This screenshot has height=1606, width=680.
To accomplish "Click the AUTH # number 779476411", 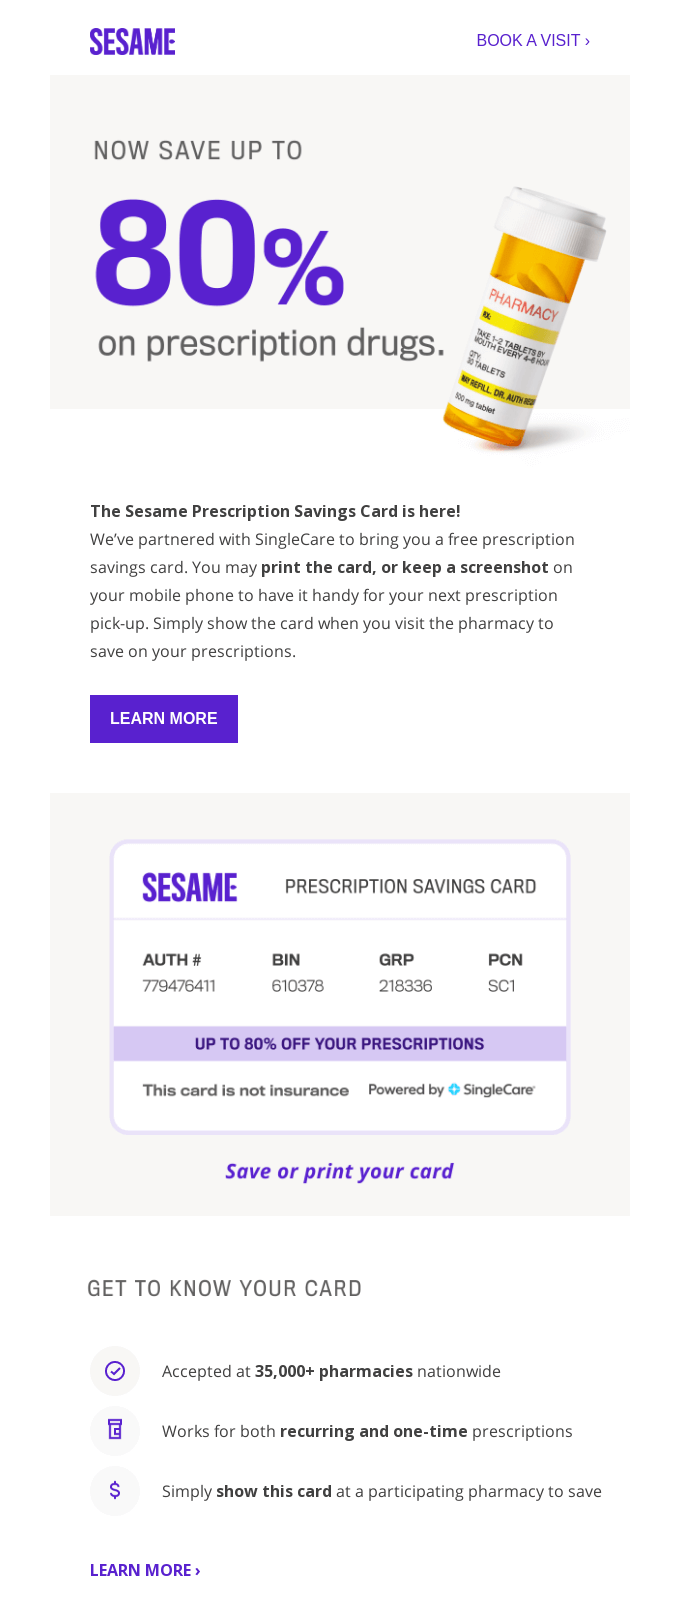I will [179, 986].
